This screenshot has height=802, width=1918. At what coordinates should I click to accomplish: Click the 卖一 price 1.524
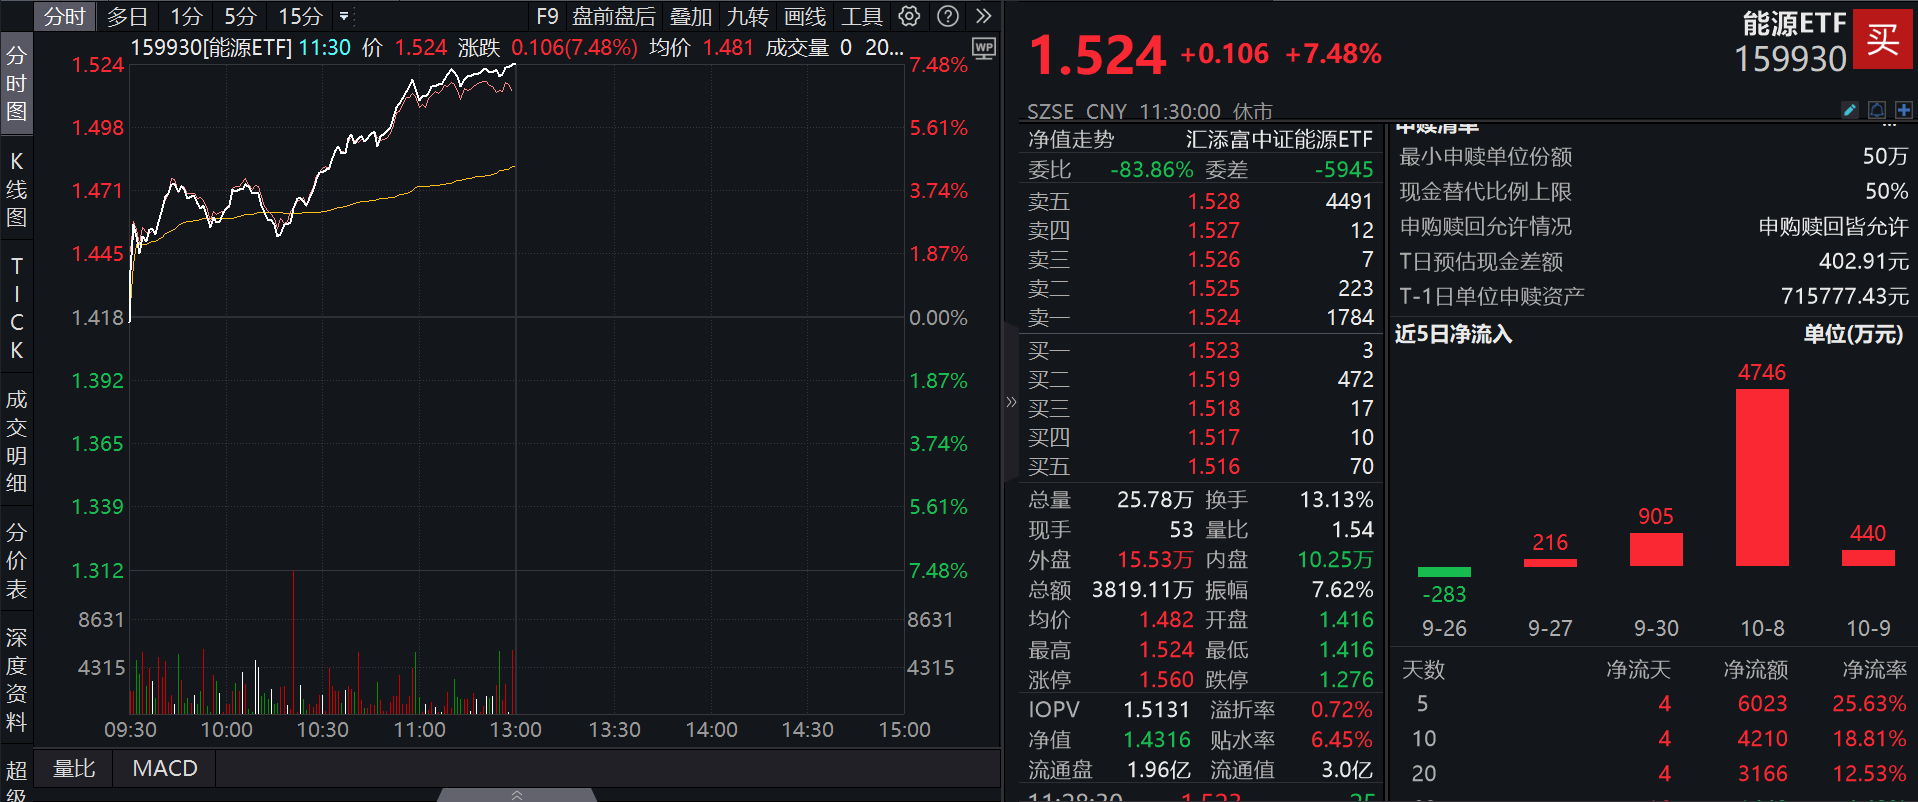click(x=1213, y=317)
